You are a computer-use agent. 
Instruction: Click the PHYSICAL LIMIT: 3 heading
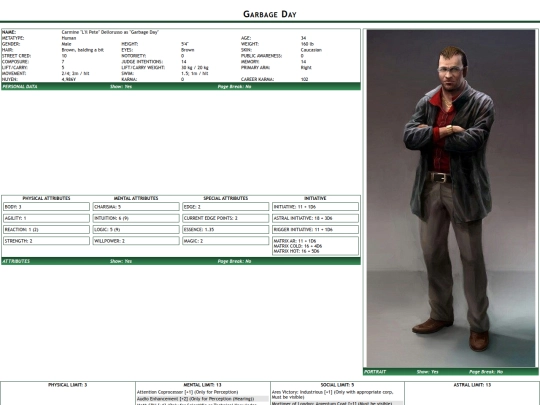68,385
